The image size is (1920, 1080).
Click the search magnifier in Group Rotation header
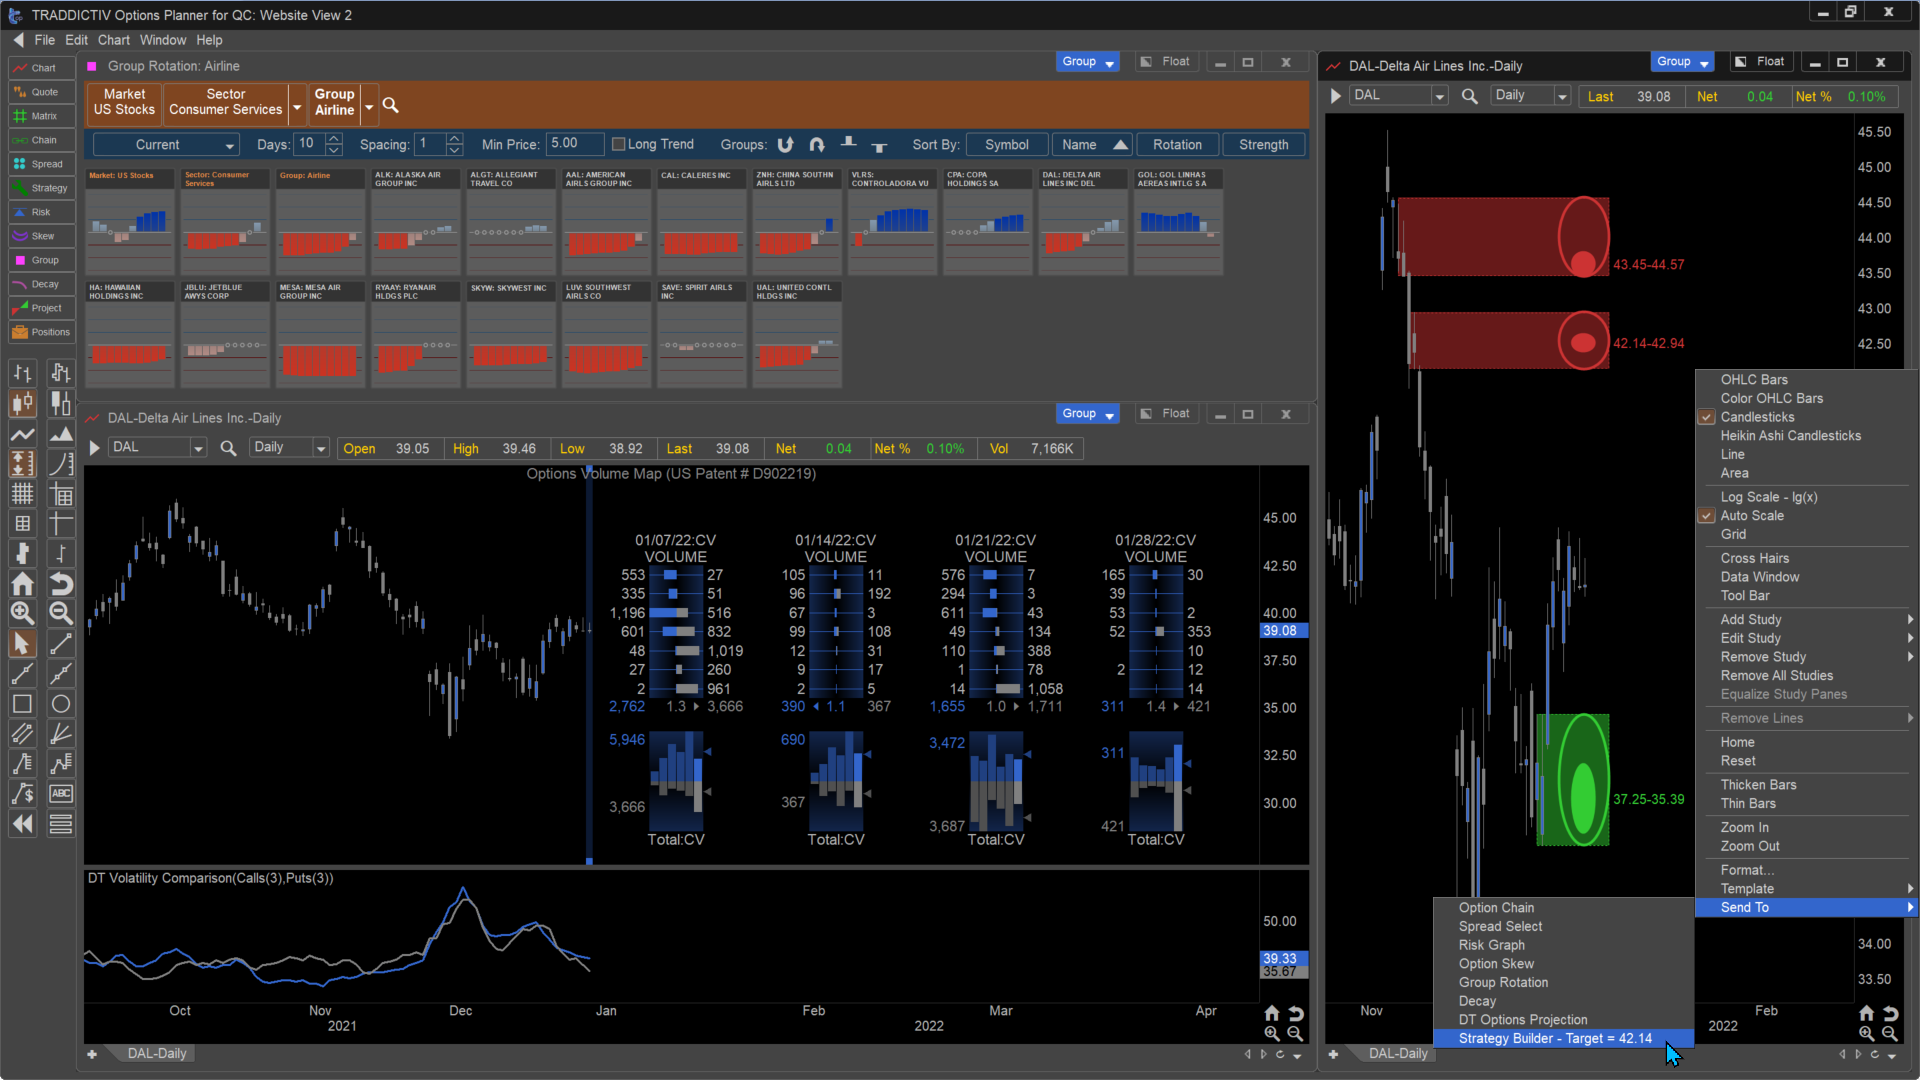[391, 105]
